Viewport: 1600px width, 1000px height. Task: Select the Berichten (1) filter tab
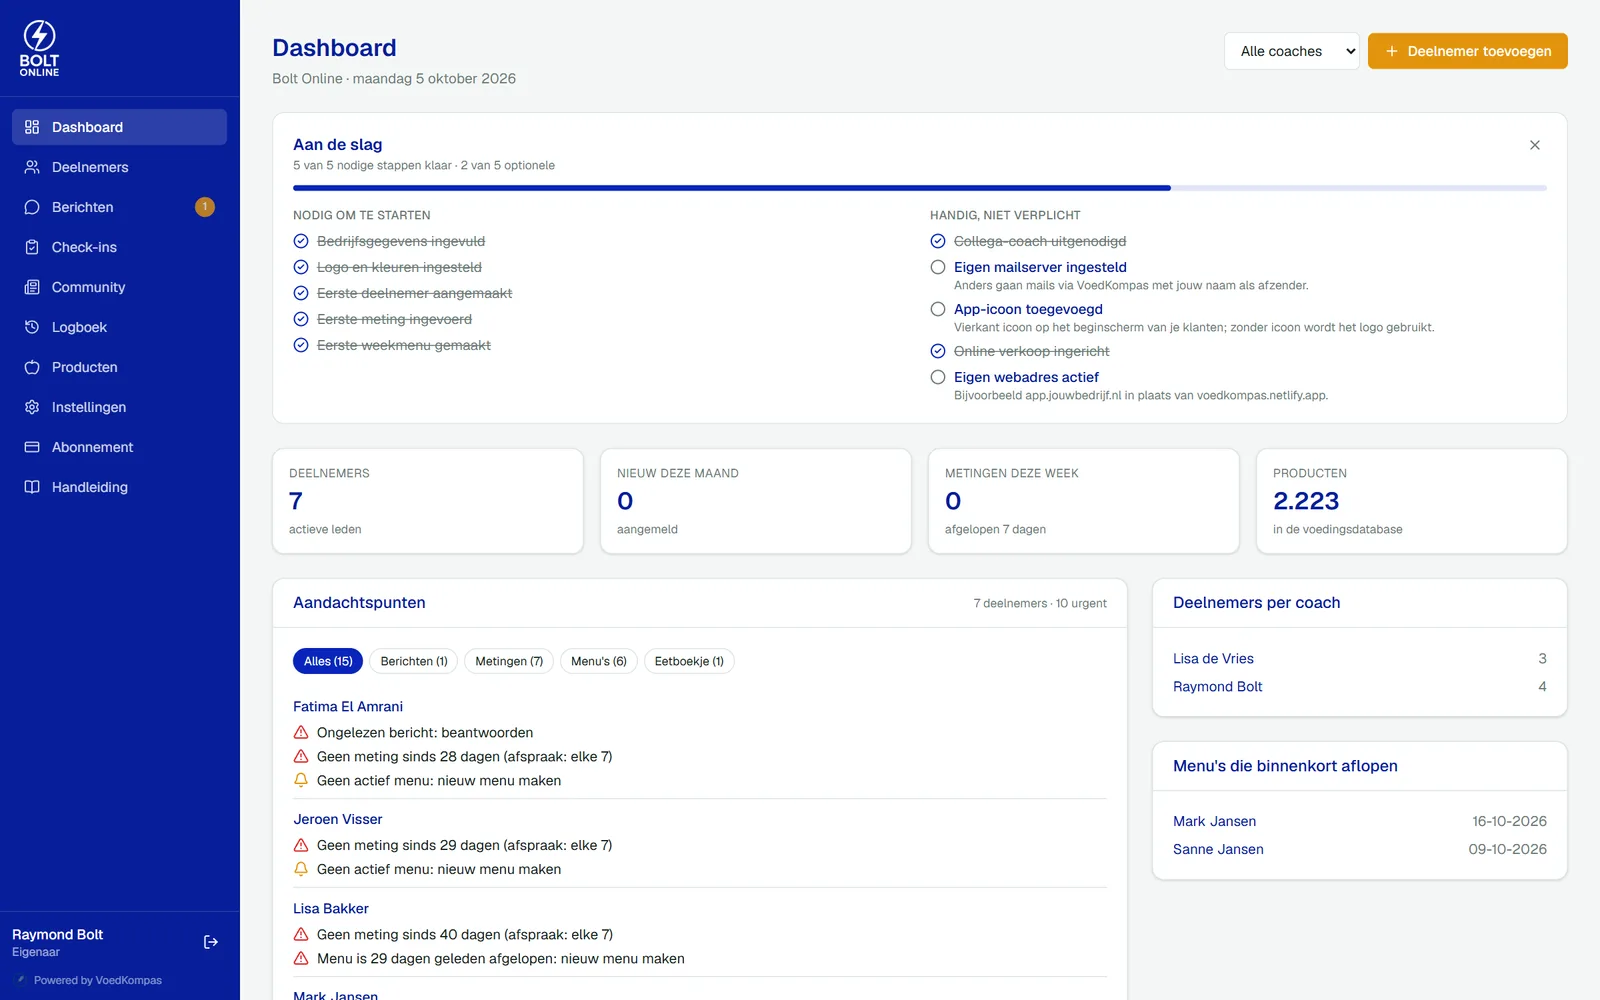(414, 661)
